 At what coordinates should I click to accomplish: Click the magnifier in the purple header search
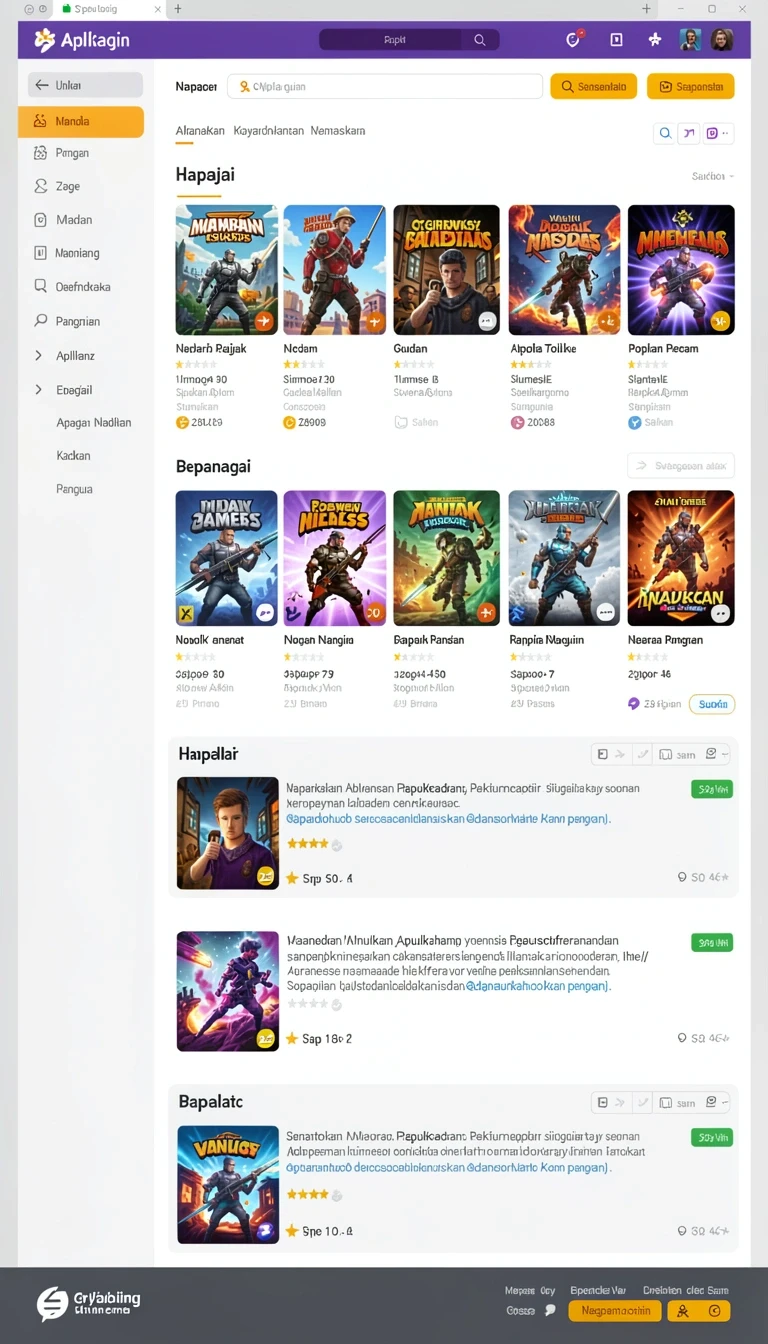click(x=480, y=40)
